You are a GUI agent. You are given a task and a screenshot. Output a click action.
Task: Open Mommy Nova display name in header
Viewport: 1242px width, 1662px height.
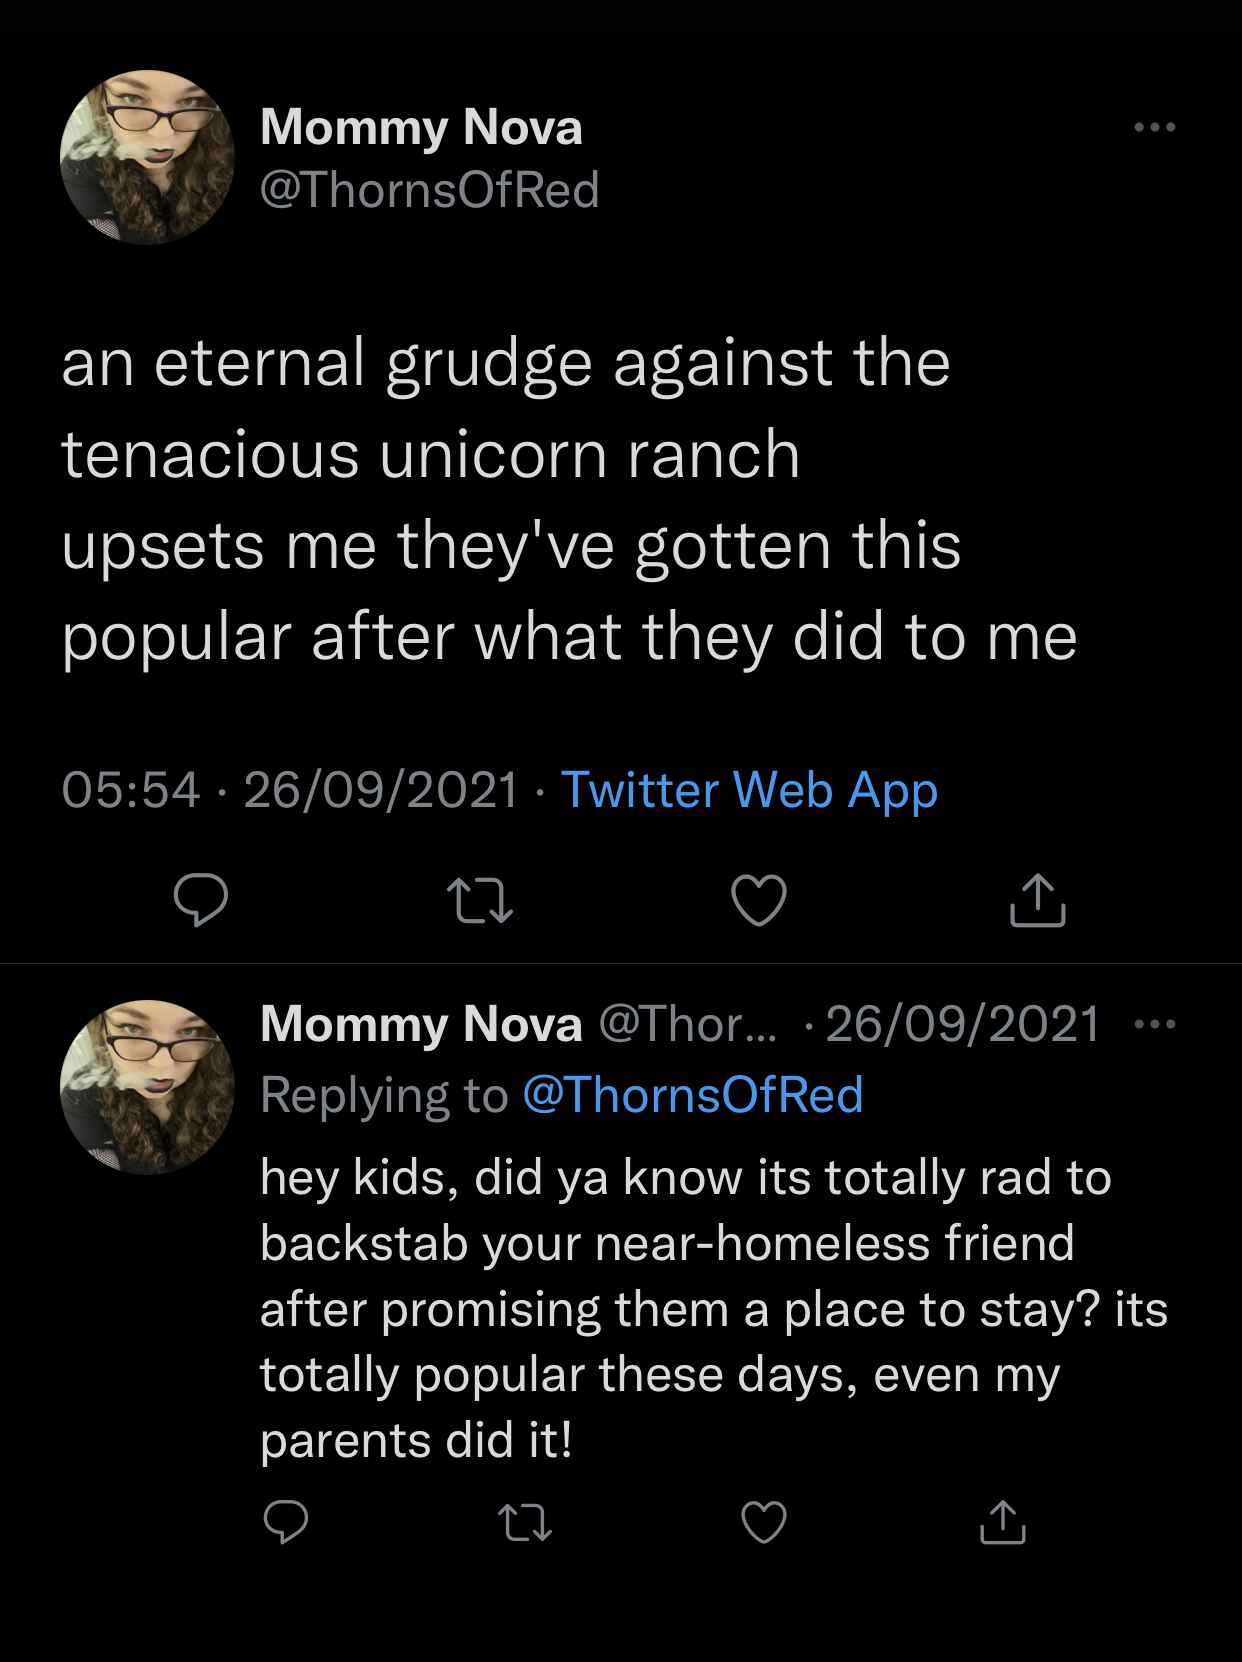[421, 128]
